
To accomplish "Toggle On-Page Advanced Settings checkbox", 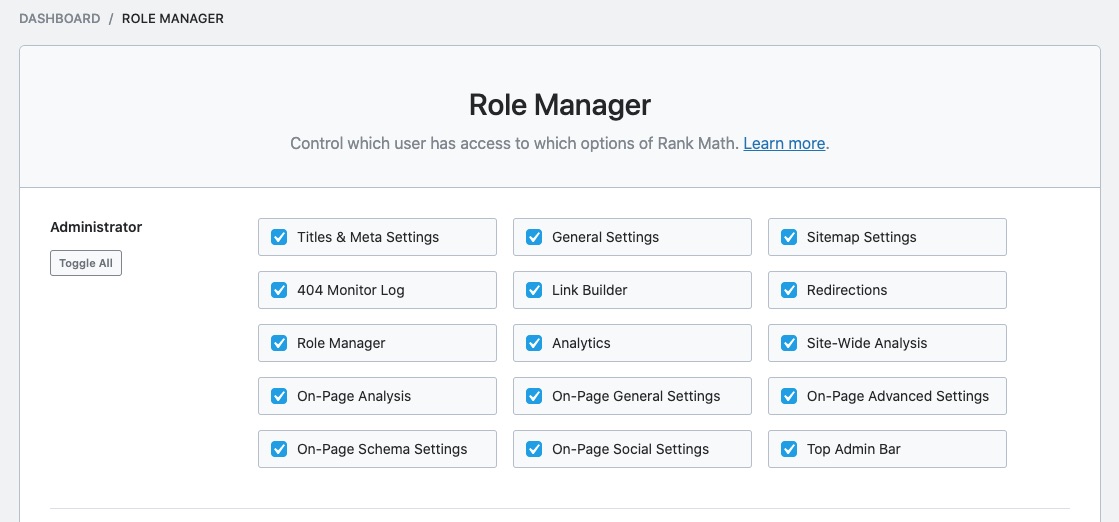I will pyautogui.click(x=789, y=396).
